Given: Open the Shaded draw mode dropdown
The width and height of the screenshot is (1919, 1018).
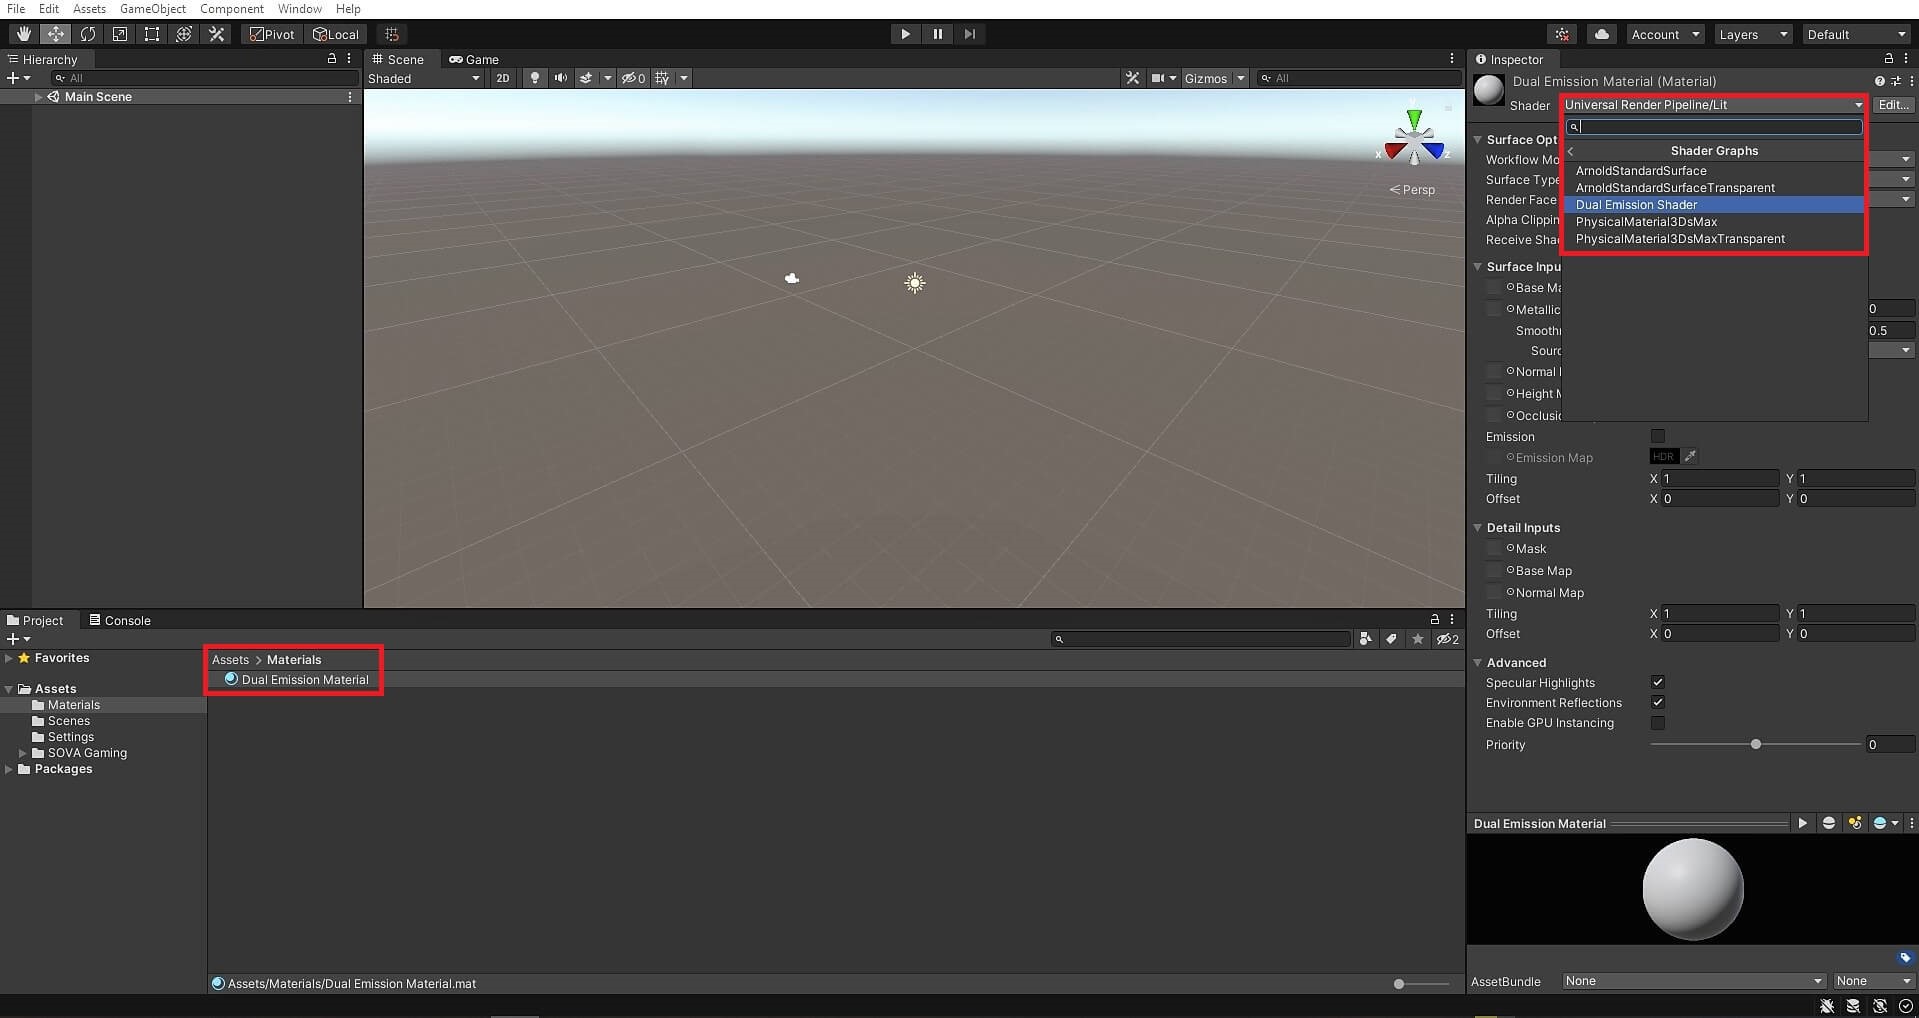Looking at the screenshot, I should coord(424,78).
